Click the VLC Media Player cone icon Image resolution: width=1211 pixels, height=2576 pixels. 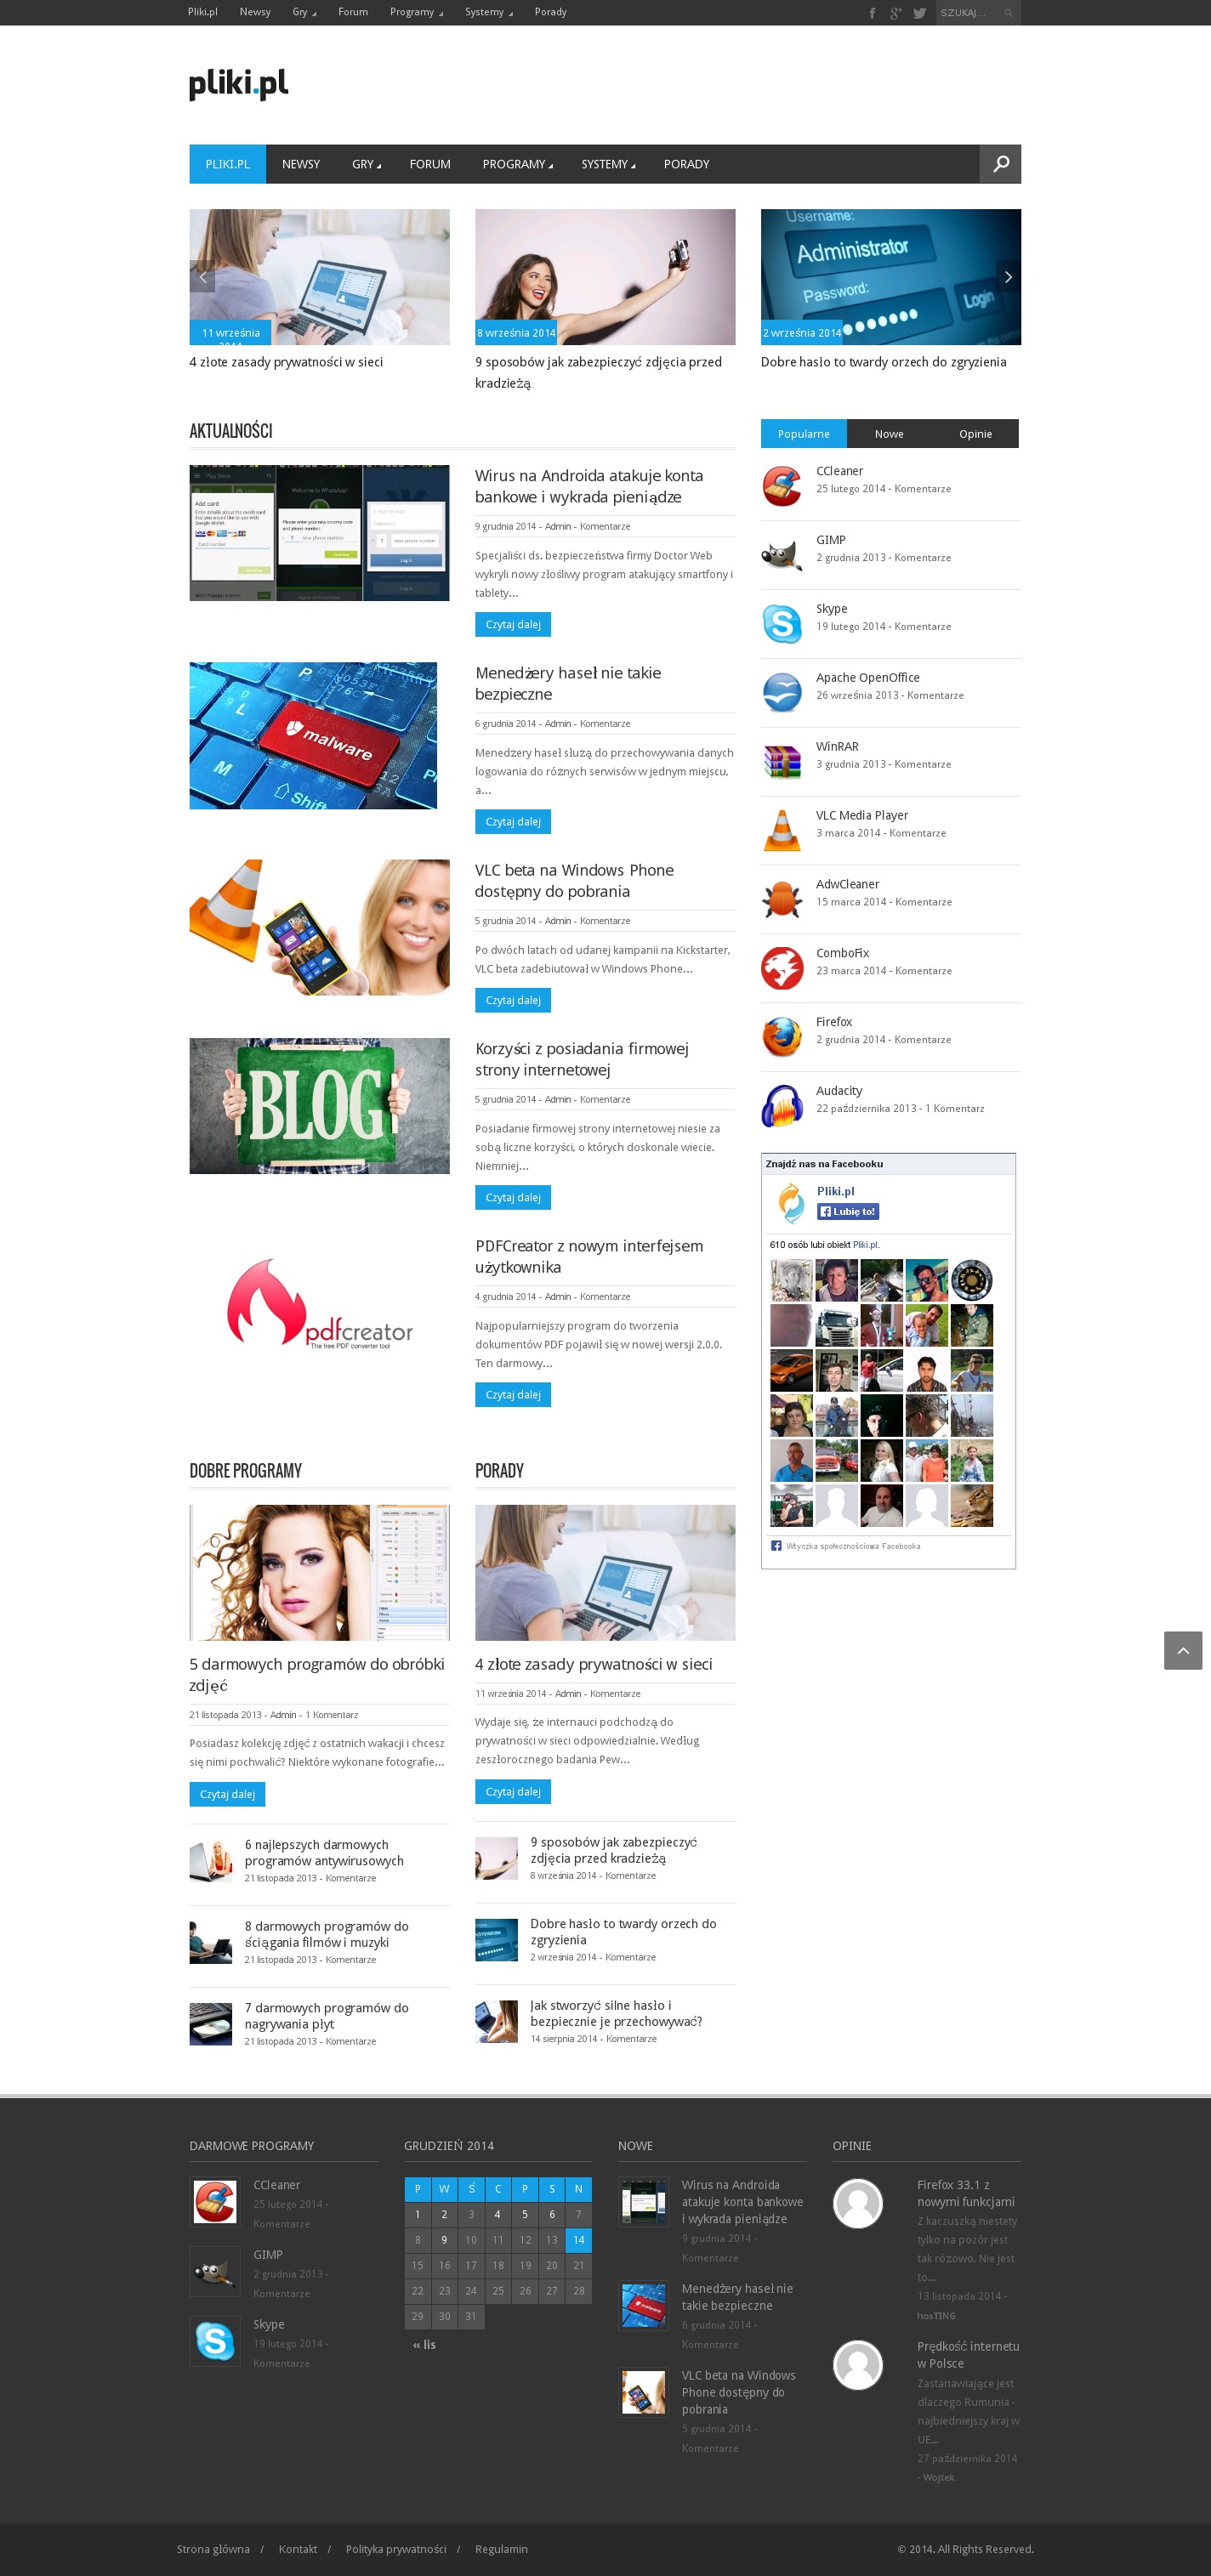[782, 831]
